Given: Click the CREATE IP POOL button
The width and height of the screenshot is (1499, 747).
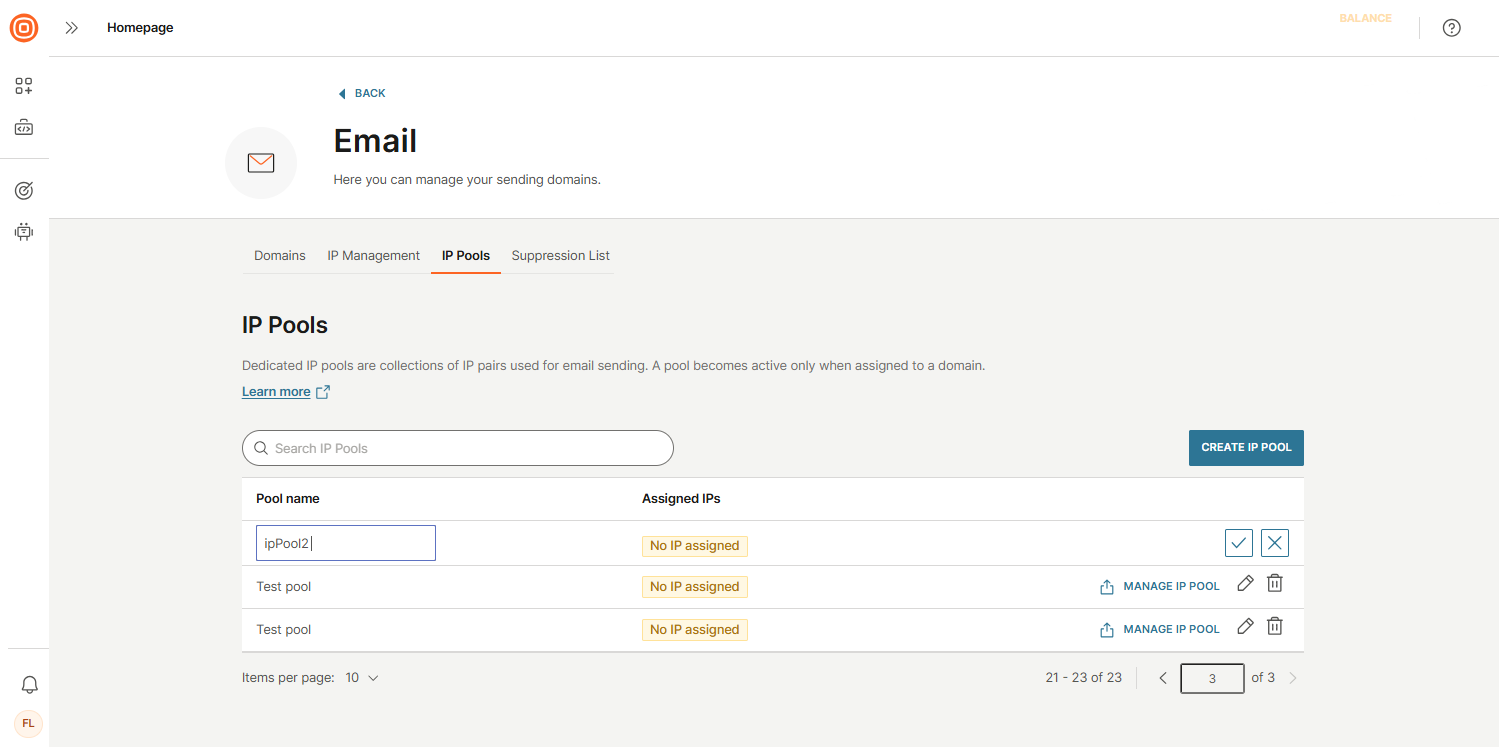Looking at the screenshot, I should [1246, 447].
